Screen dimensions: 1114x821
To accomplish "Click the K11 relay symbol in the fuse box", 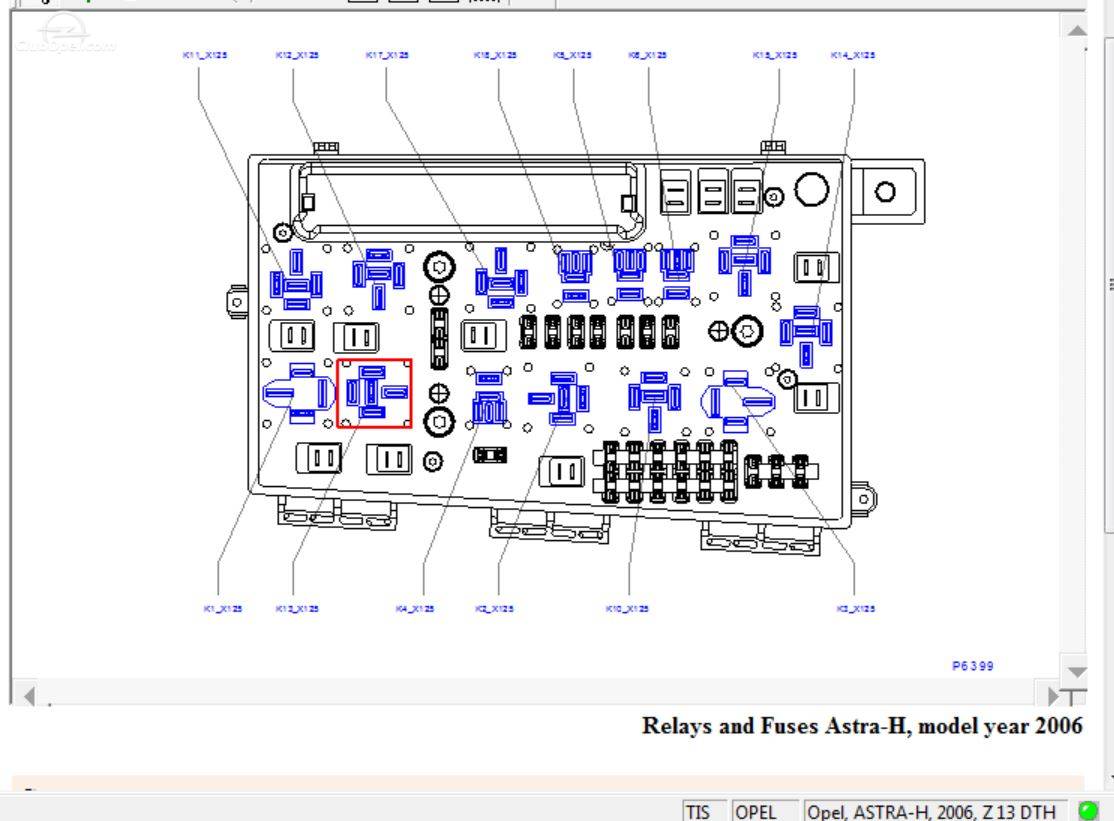I will click(296, 280).
